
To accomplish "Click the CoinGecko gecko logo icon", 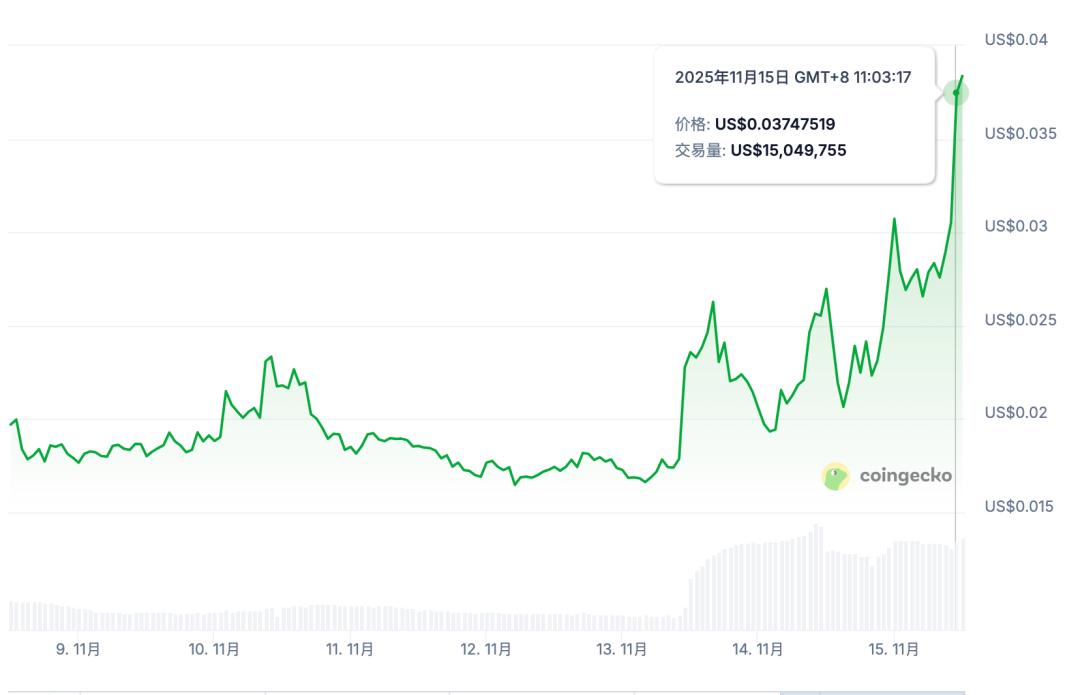I will tap(836, 476).
